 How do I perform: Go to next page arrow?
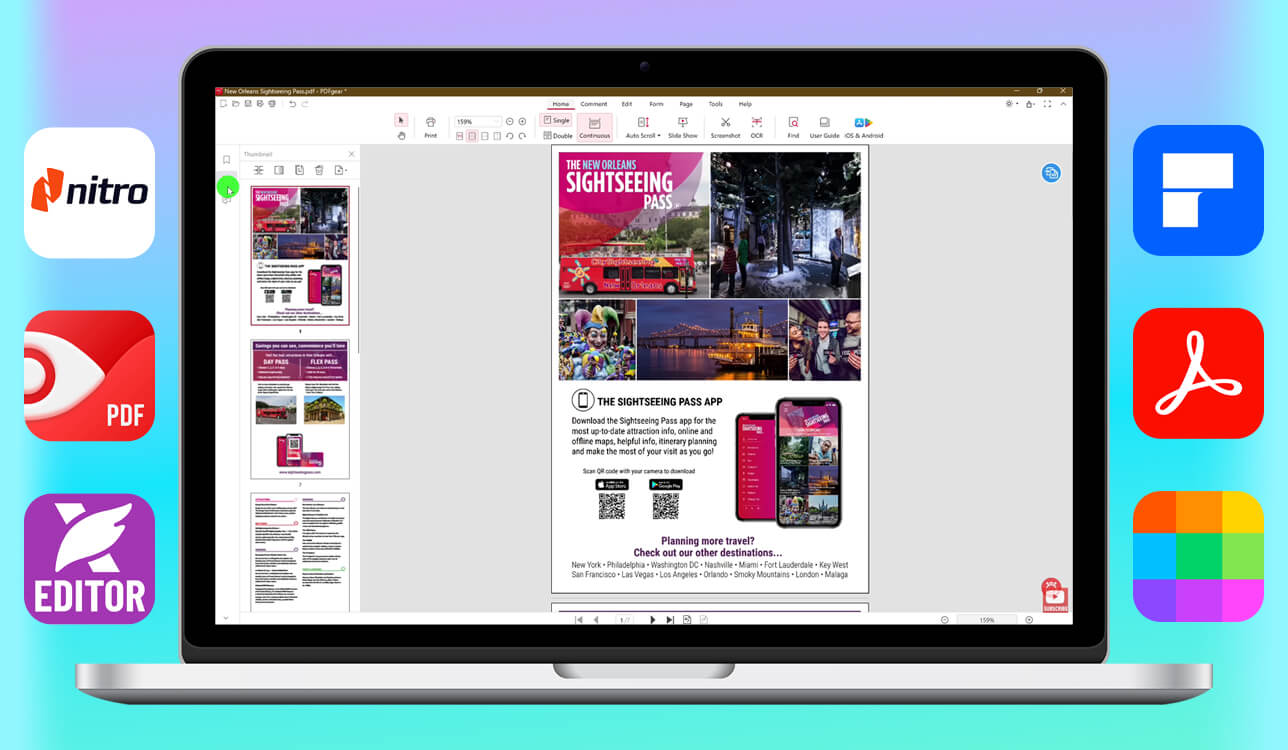click(x=652, y=620)
